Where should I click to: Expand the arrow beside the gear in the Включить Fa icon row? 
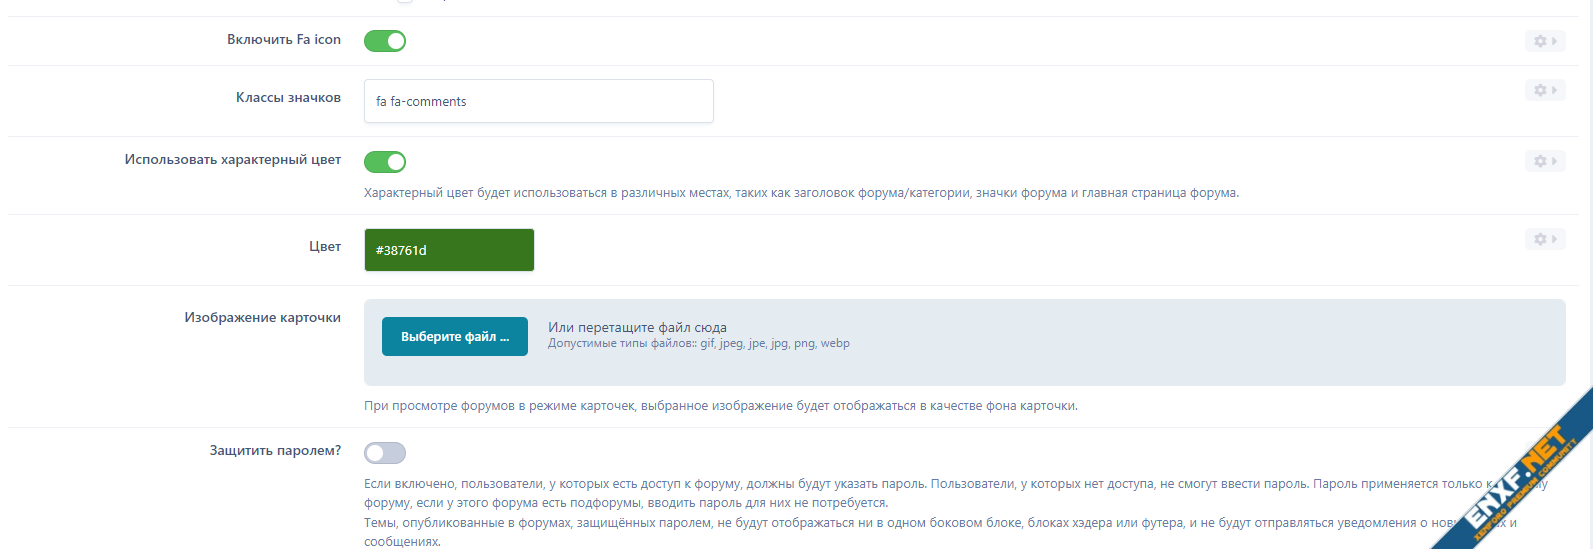[1555, 41]
